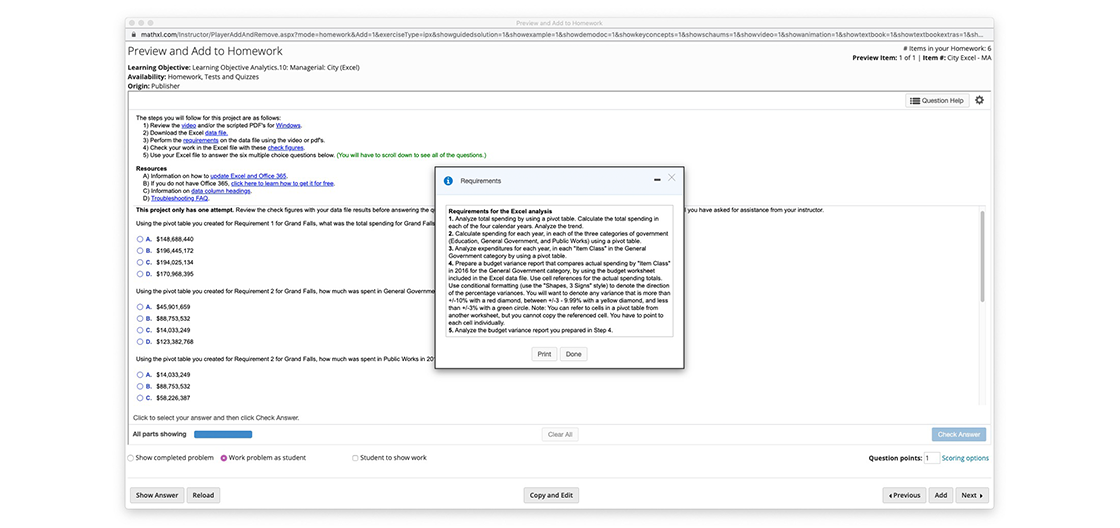Click Done in the Requirements dialog
Screen dimensions: 1120x528
573,354
